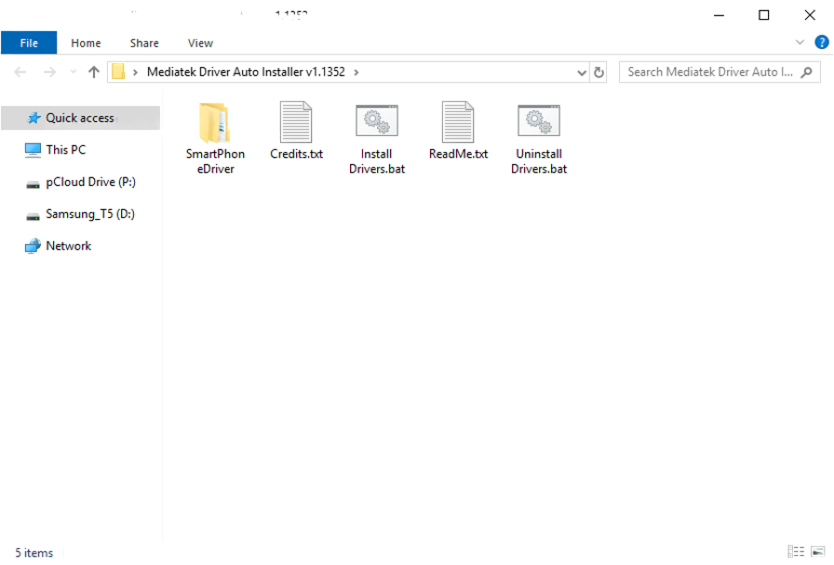Maximize the Explorer window

764,15
